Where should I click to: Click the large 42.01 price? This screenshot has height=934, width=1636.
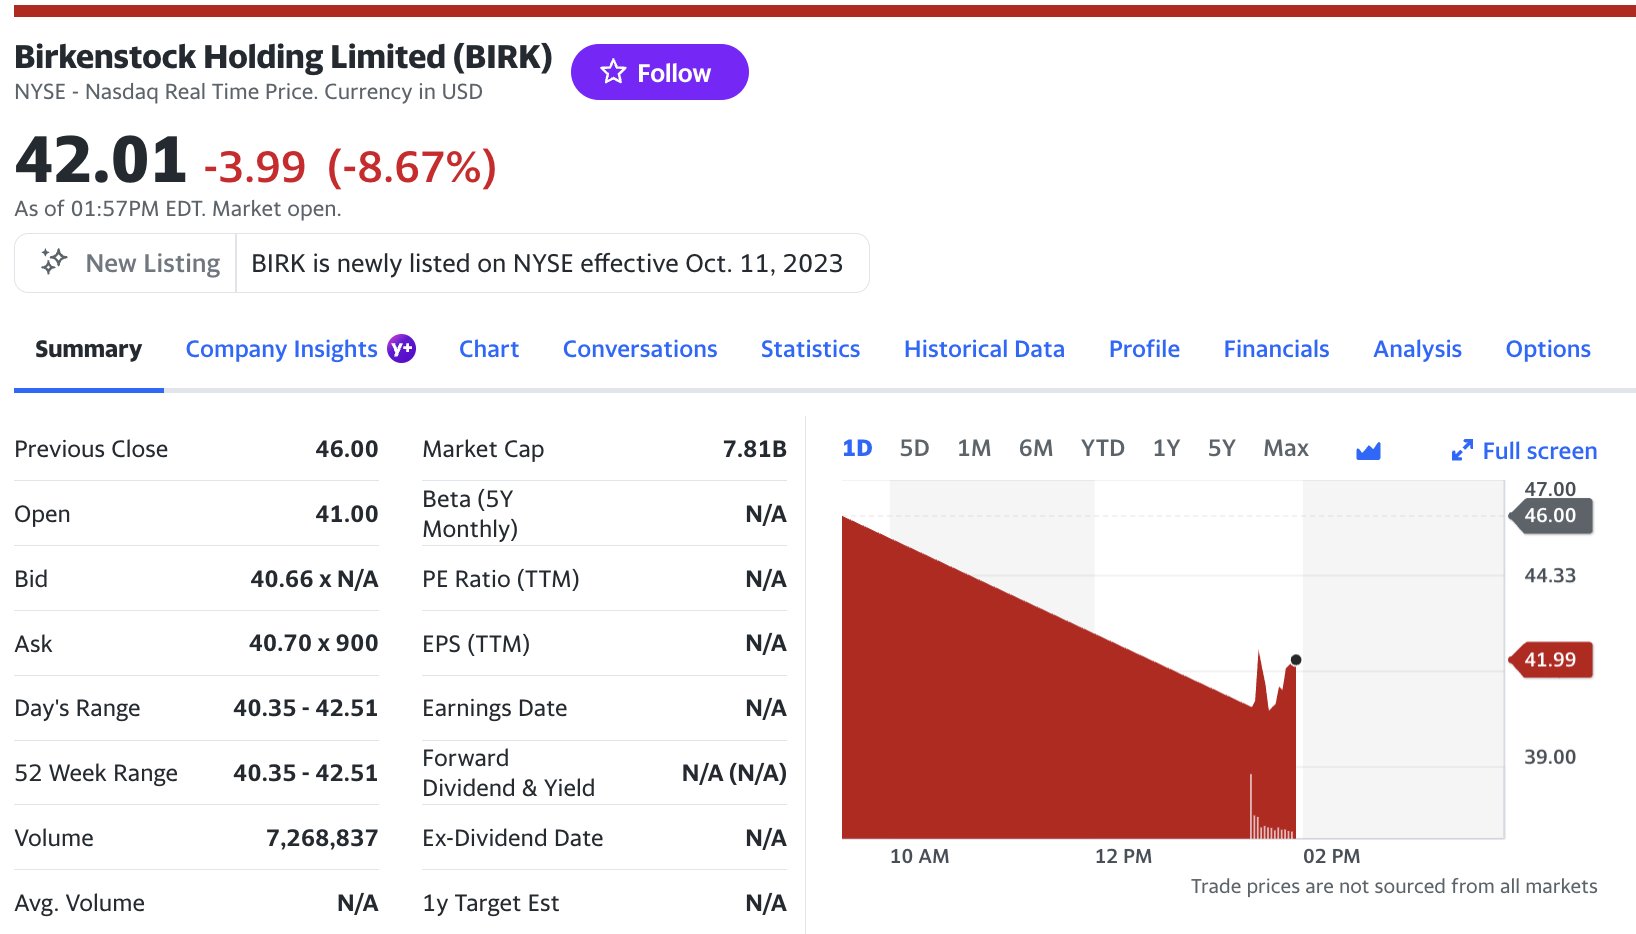coord(101,160)
